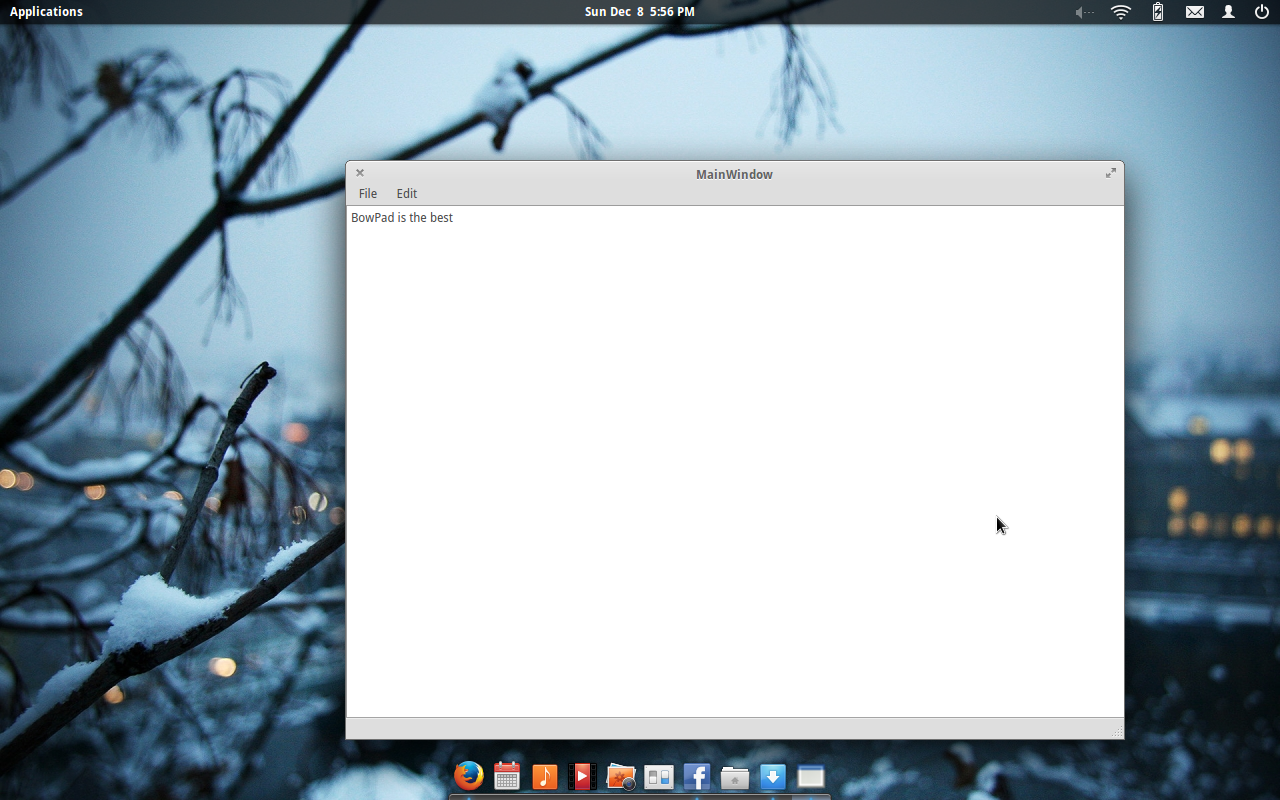Open the Calendar app in the dock
1280x800 pixels.
[507, 776]
